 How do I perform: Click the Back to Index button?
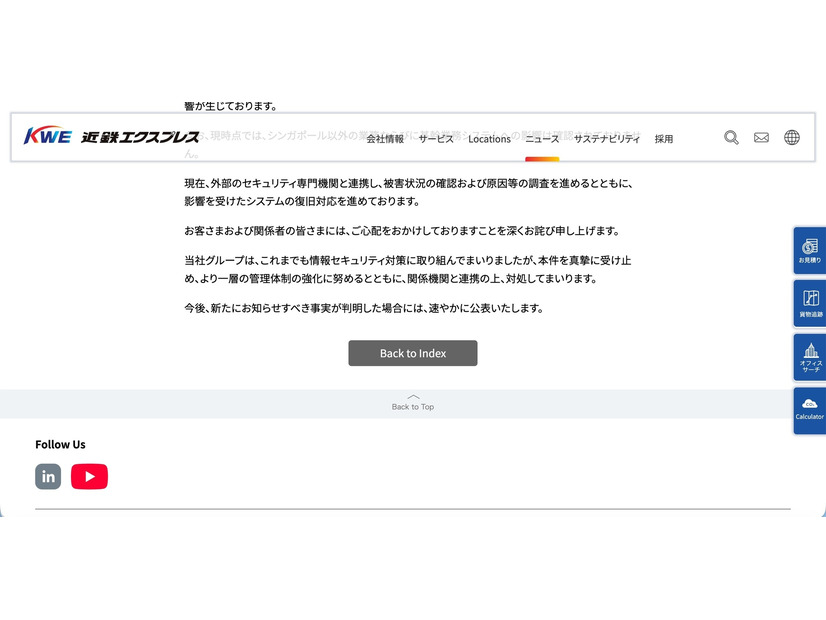coord(413,353)
